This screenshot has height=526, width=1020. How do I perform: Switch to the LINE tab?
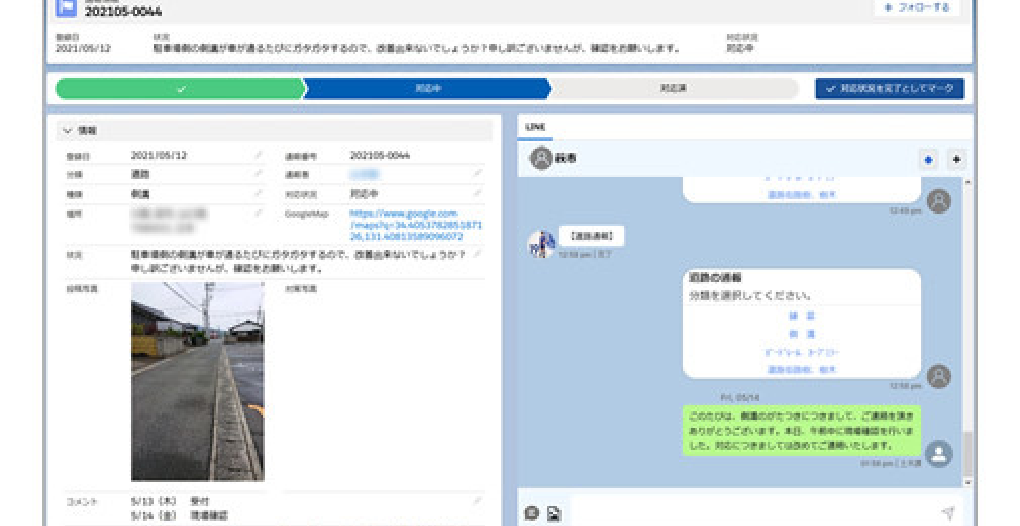[535, 128]
